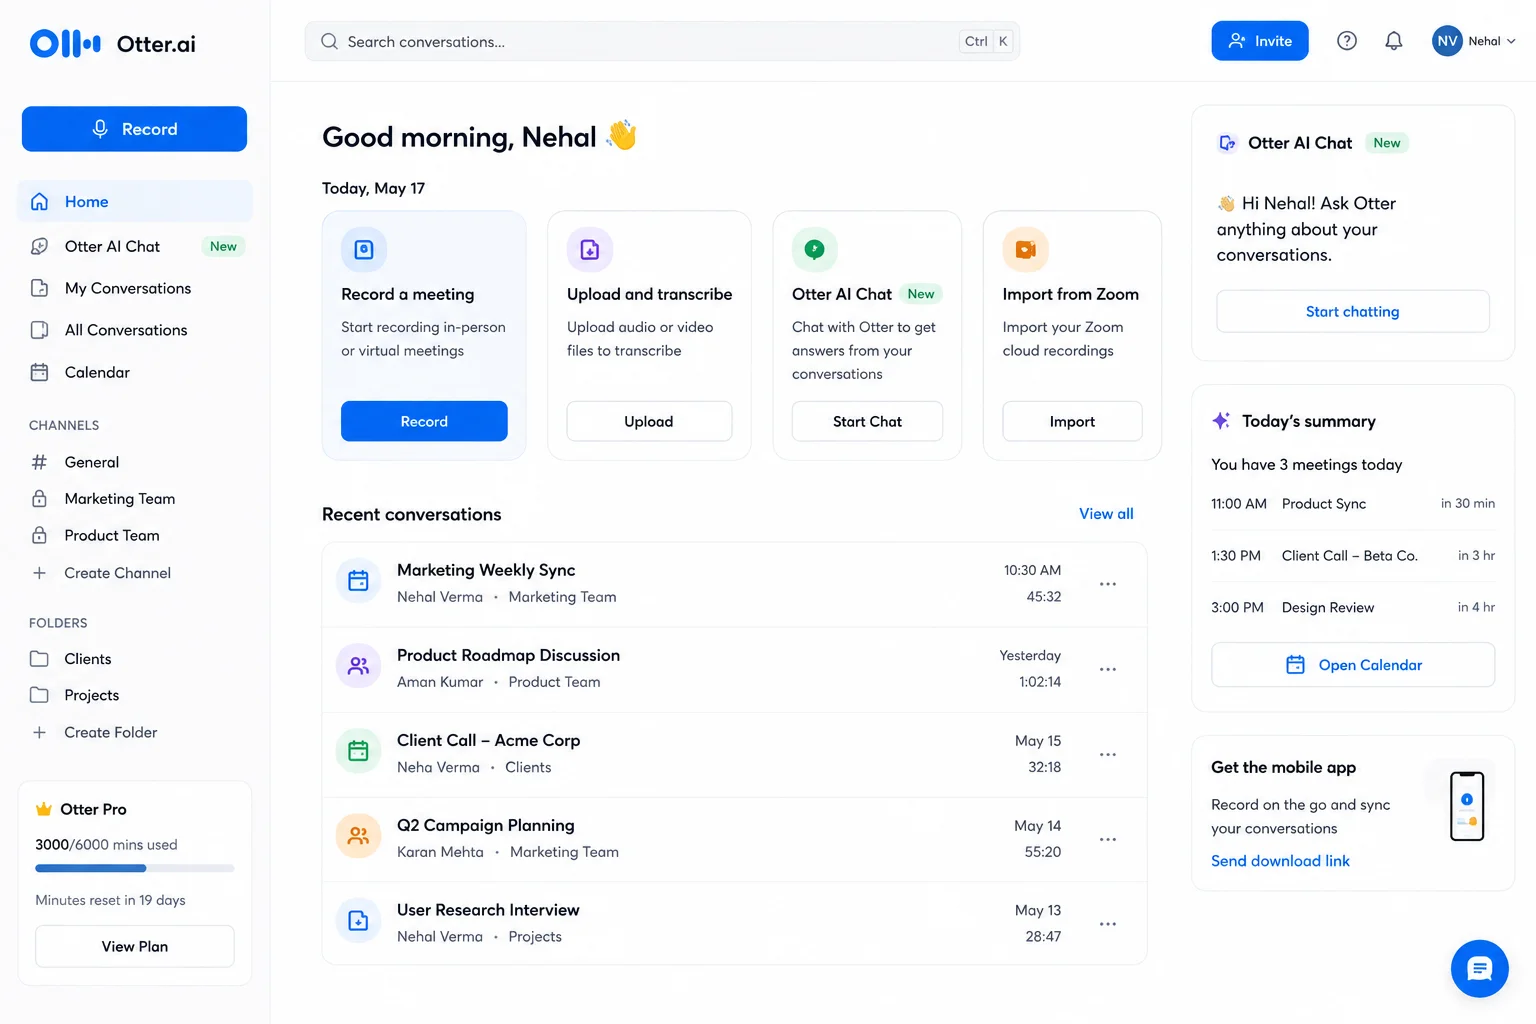Open more options for Marketing Weekly Sync

click(1108, 583)
